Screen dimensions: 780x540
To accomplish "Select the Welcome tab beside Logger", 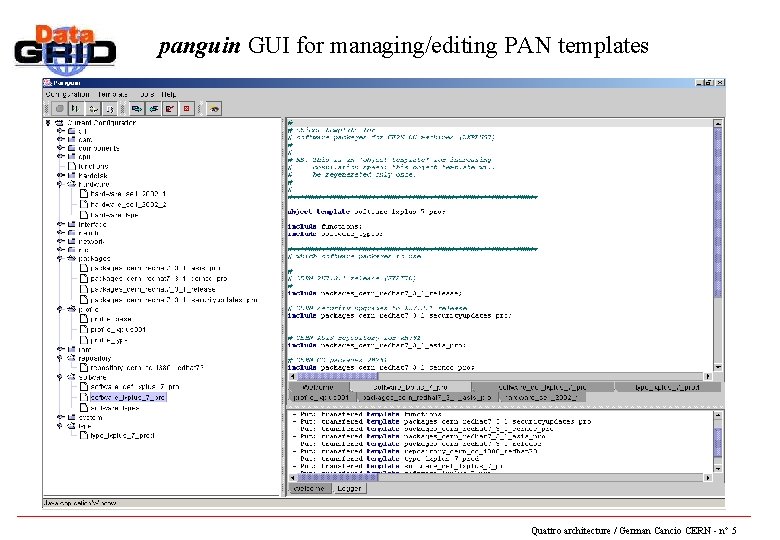I will [309, 489].
